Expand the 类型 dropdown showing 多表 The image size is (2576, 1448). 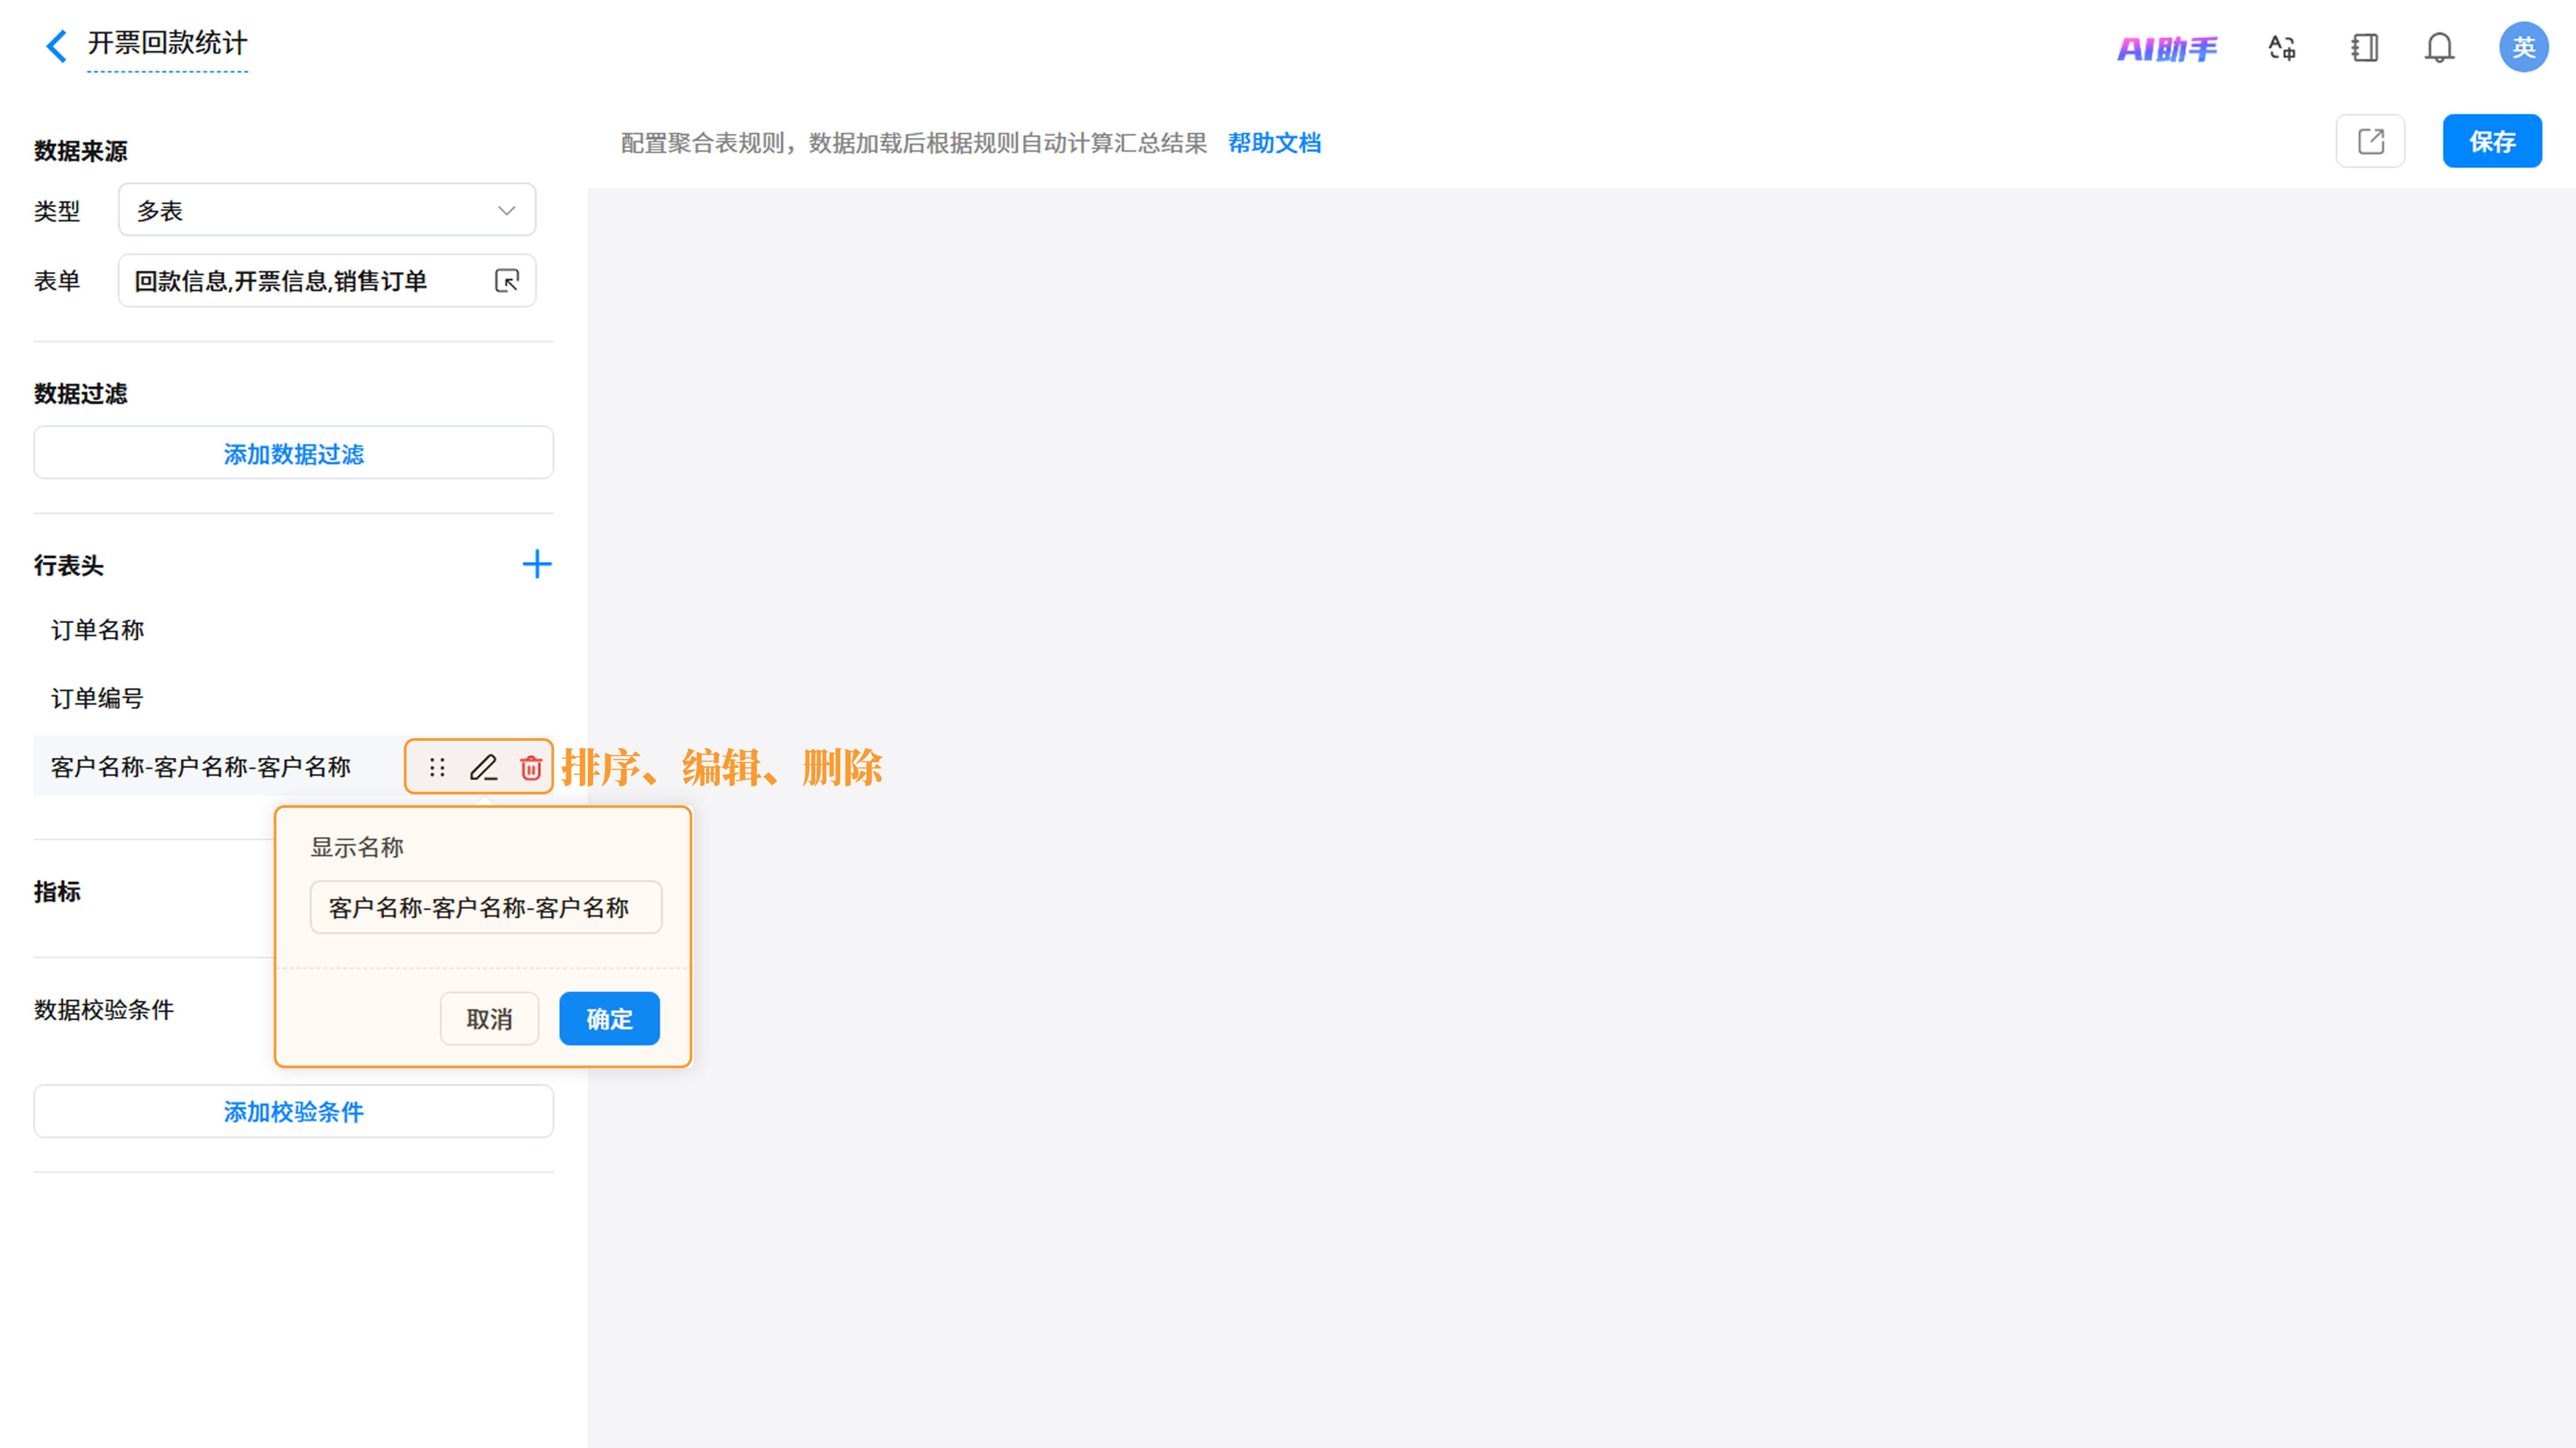327,210
